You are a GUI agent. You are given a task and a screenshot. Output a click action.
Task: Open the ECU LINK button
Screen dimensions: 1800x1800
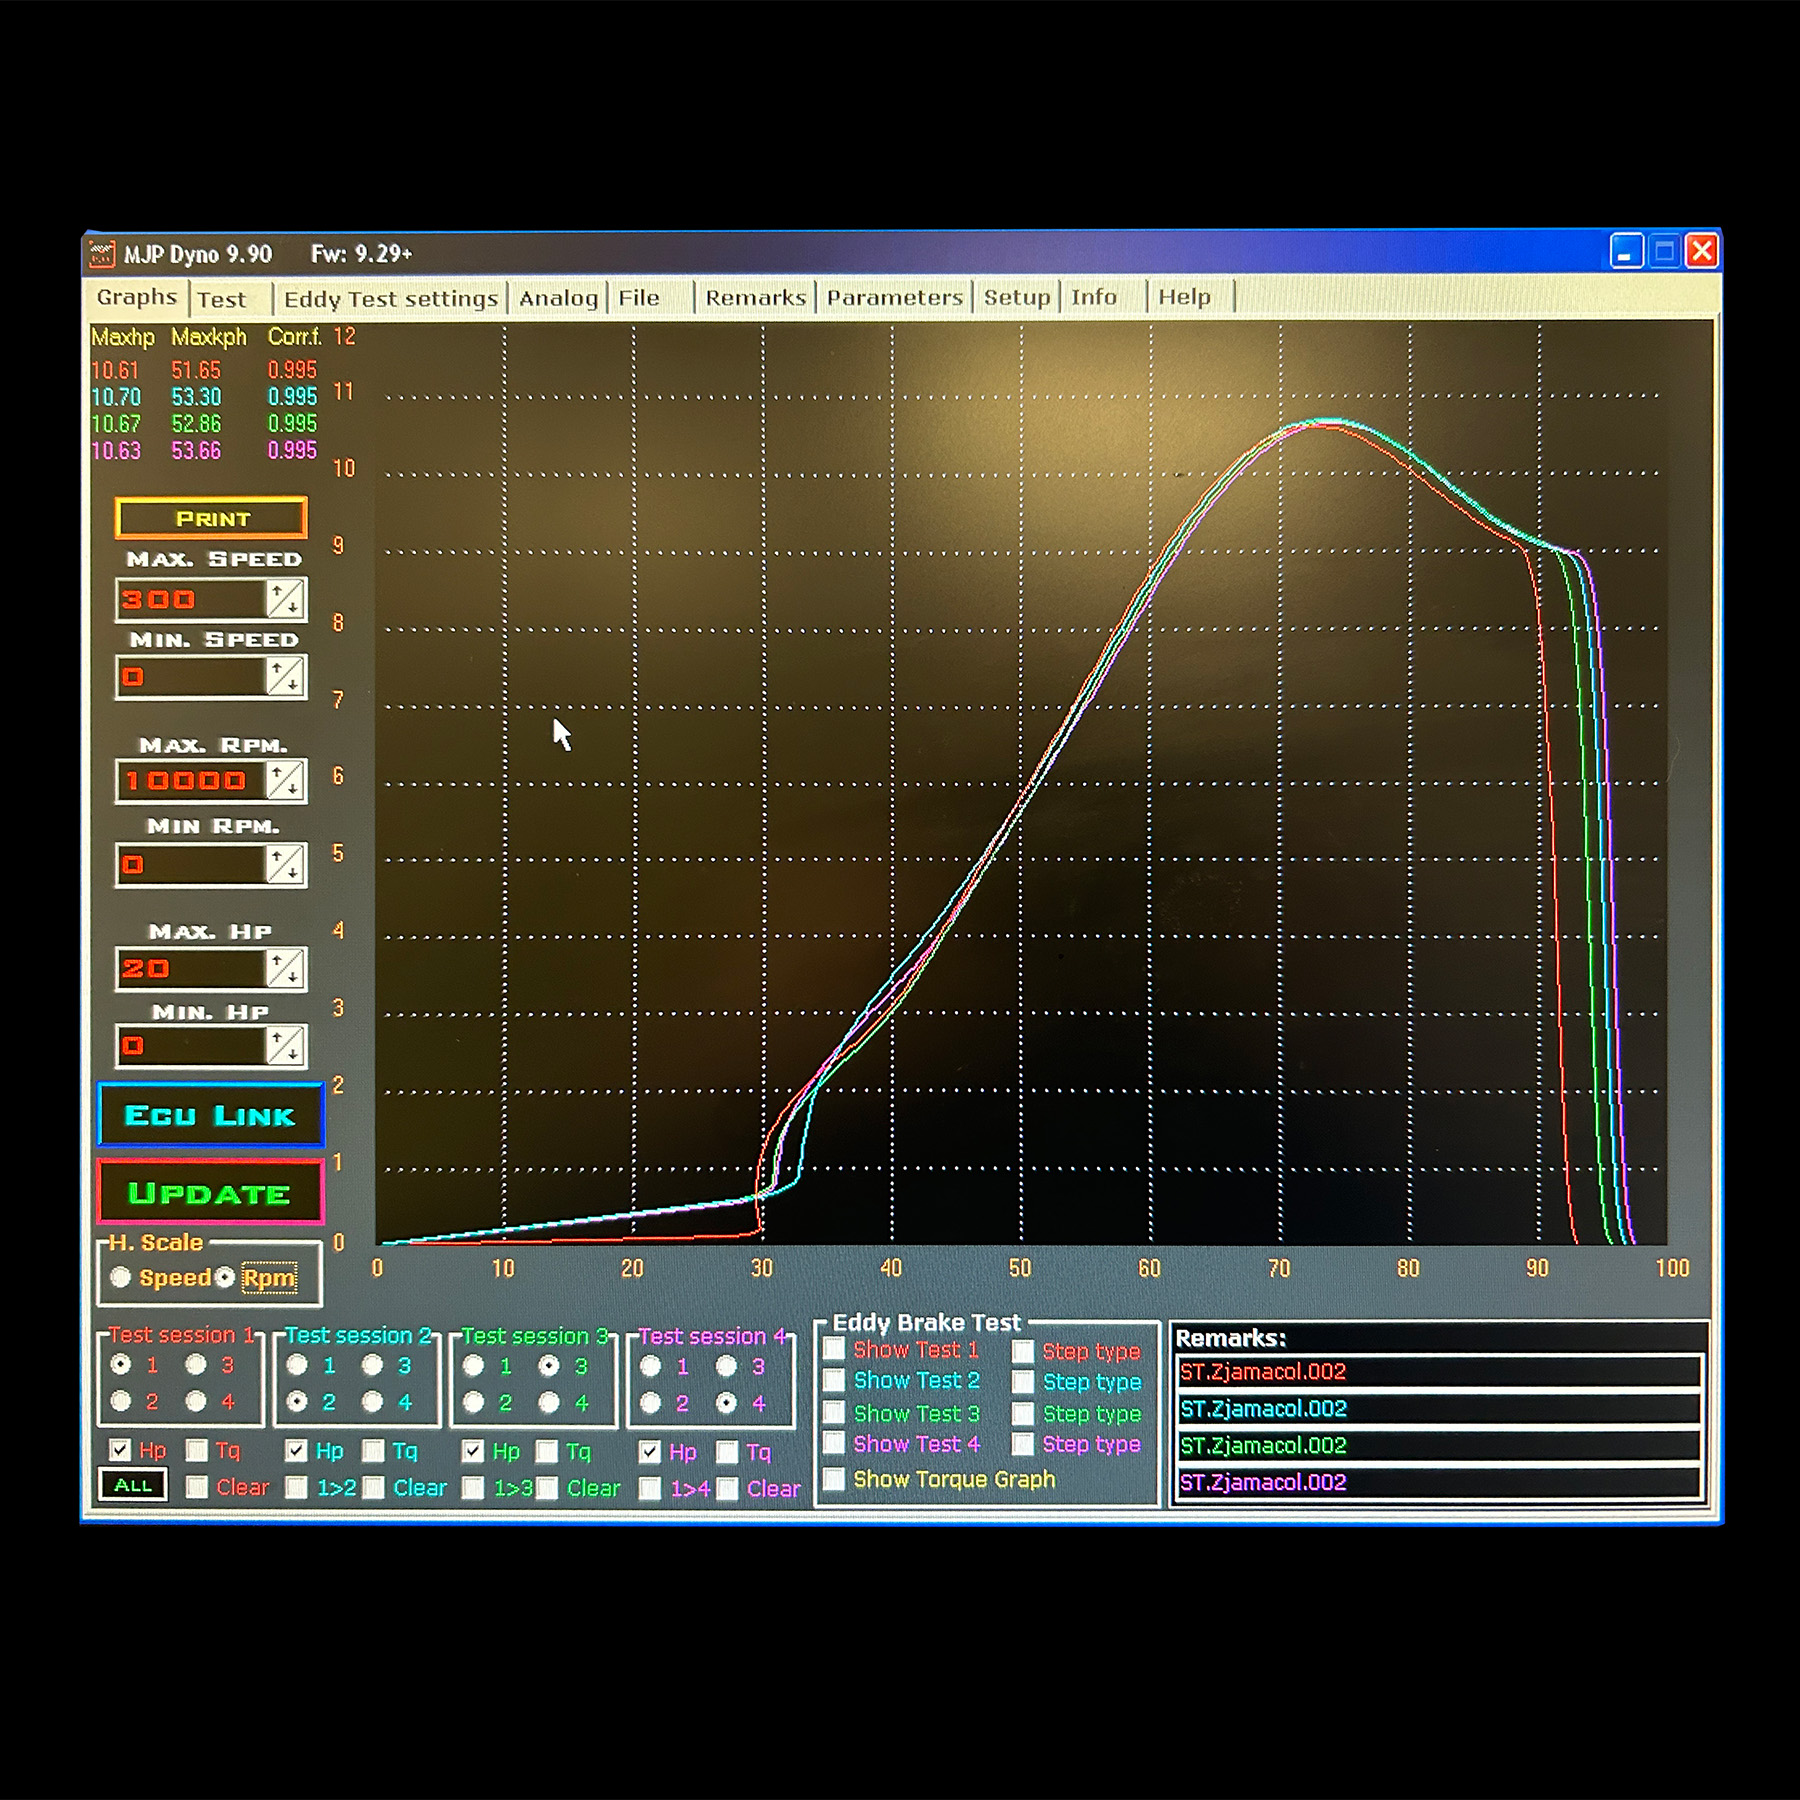click(210, 1115)
